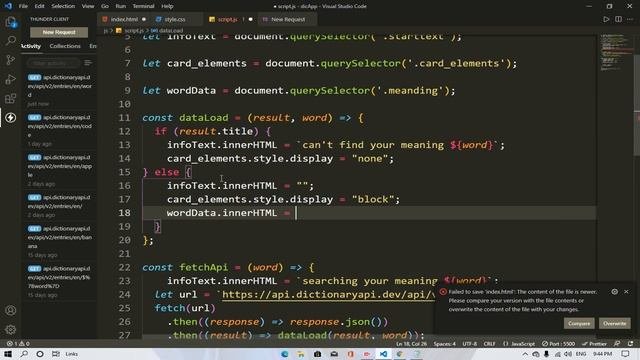Screen dimensions: 640x360
Task: Open the Windows Start menu
Action: (8, 354)
